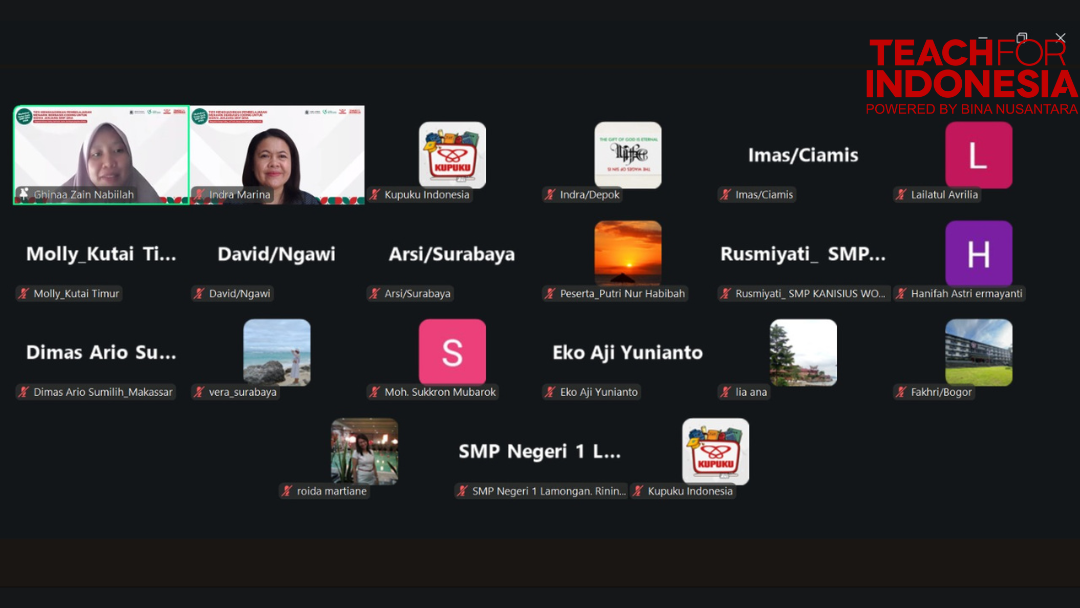Click the muted mic icon beside Indra Marina

point(200,195)
